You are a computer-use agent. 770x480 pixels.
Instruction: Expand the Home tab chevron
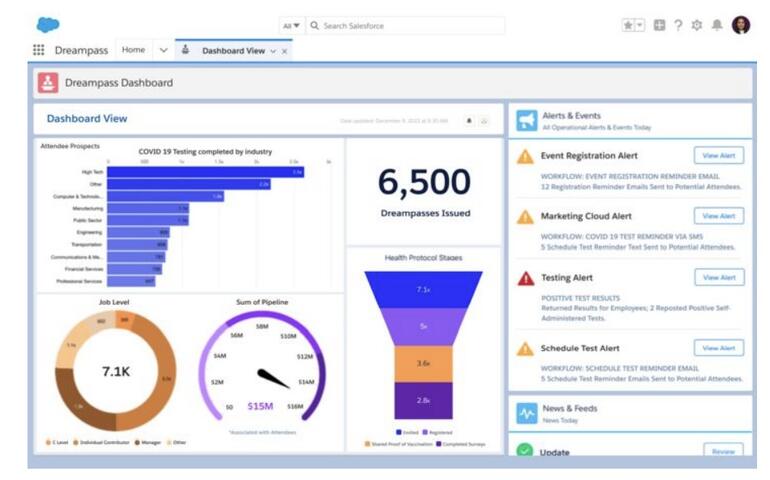point(164,50)
